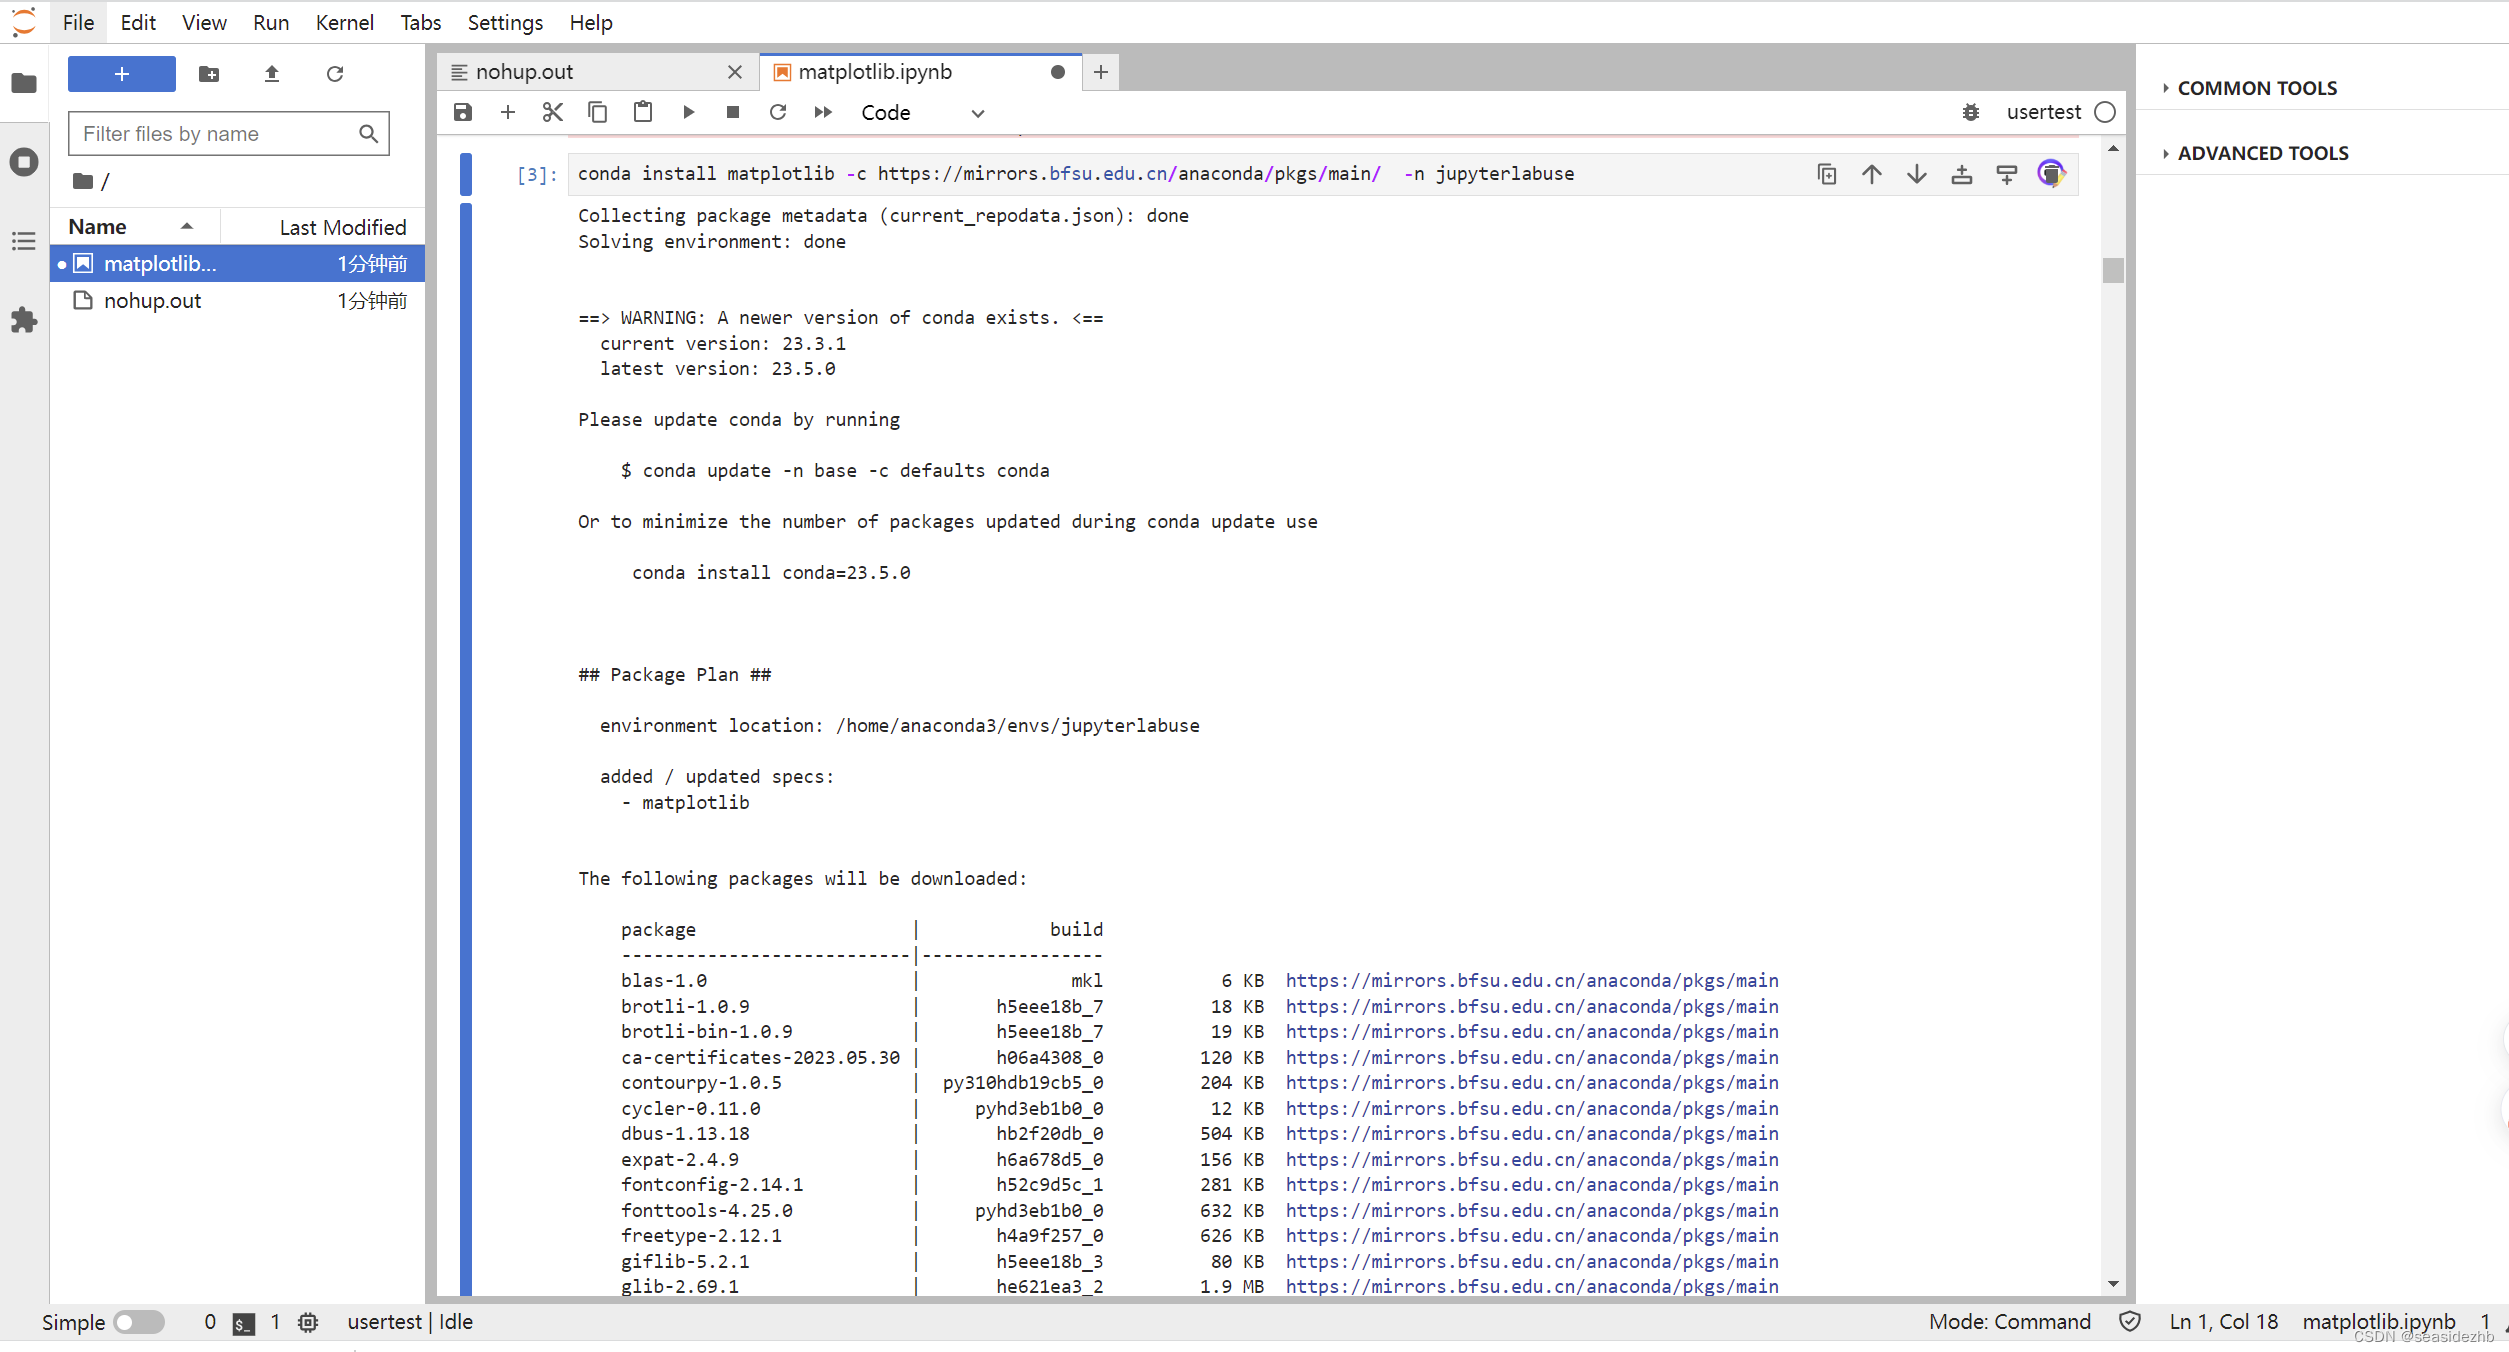Click the blas-1.0 mirror URL link

[1532, 981]
